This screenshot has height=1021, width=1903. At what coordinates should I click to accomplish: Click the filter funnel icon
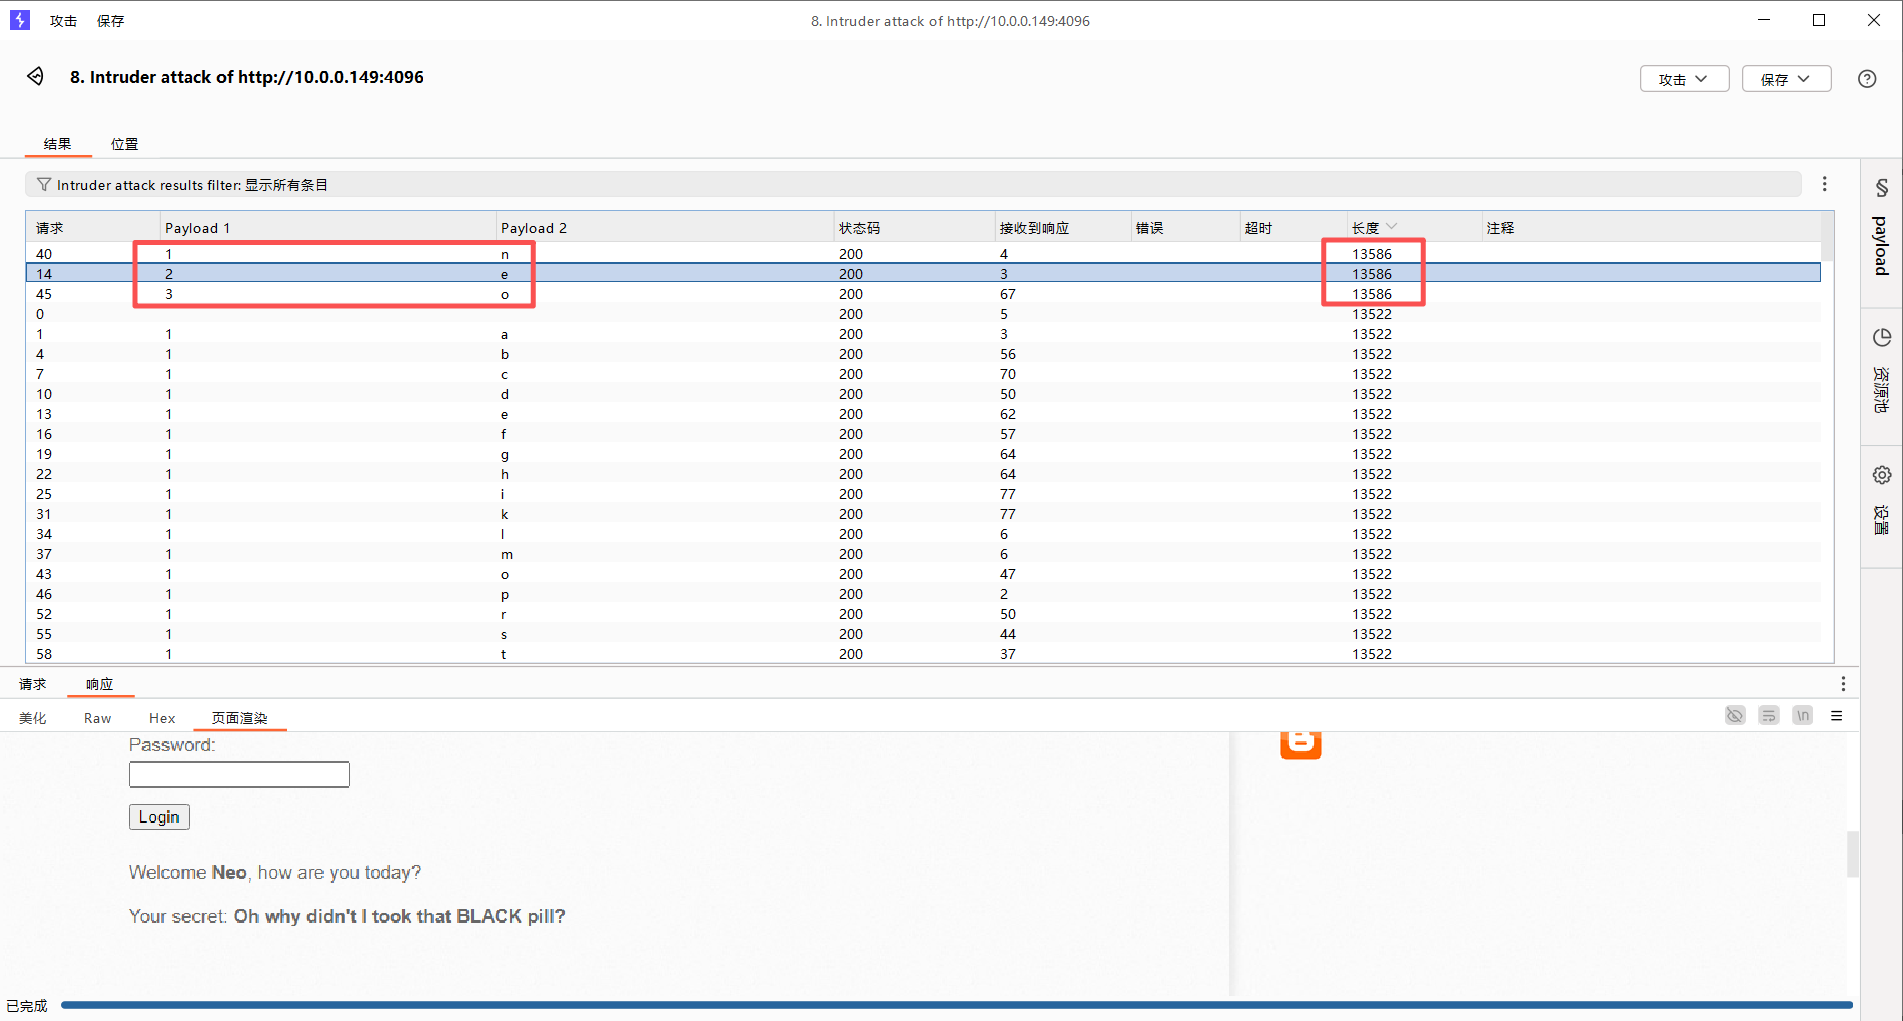point(44,185)
